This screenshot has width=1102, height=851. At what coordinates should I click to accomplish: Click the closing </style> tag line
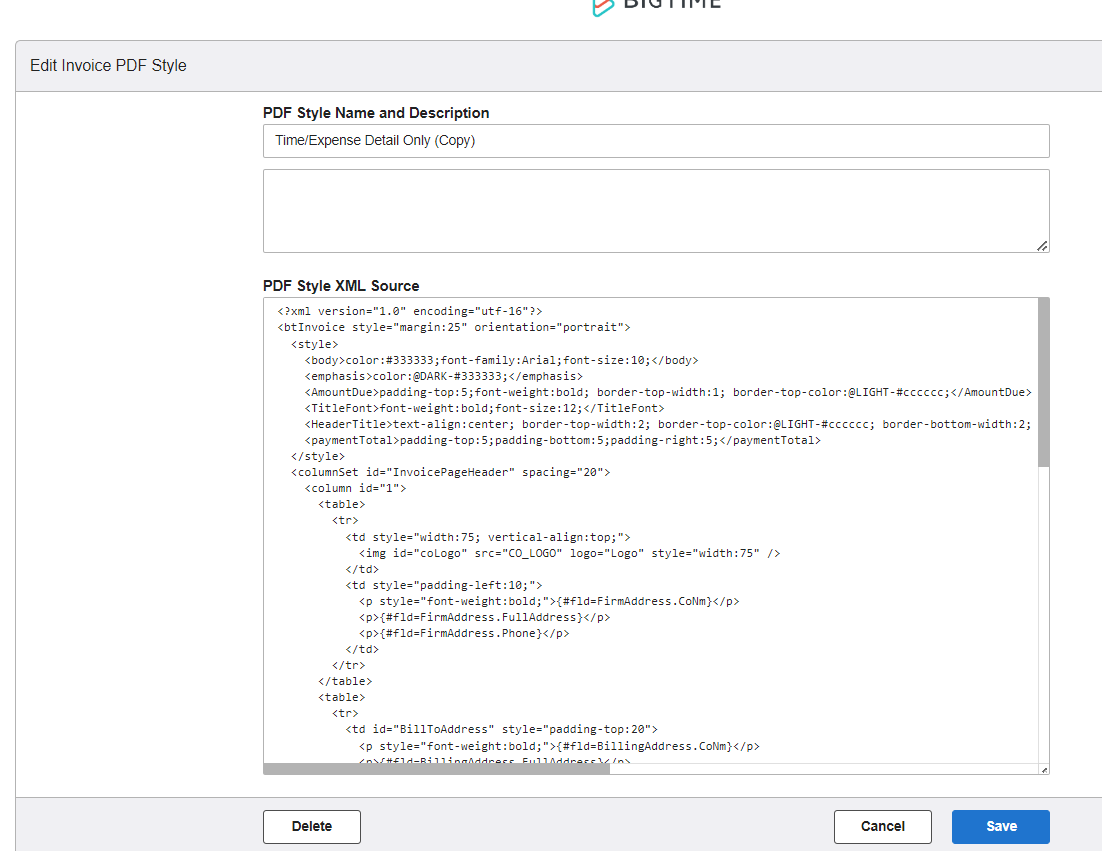[318, 457]
